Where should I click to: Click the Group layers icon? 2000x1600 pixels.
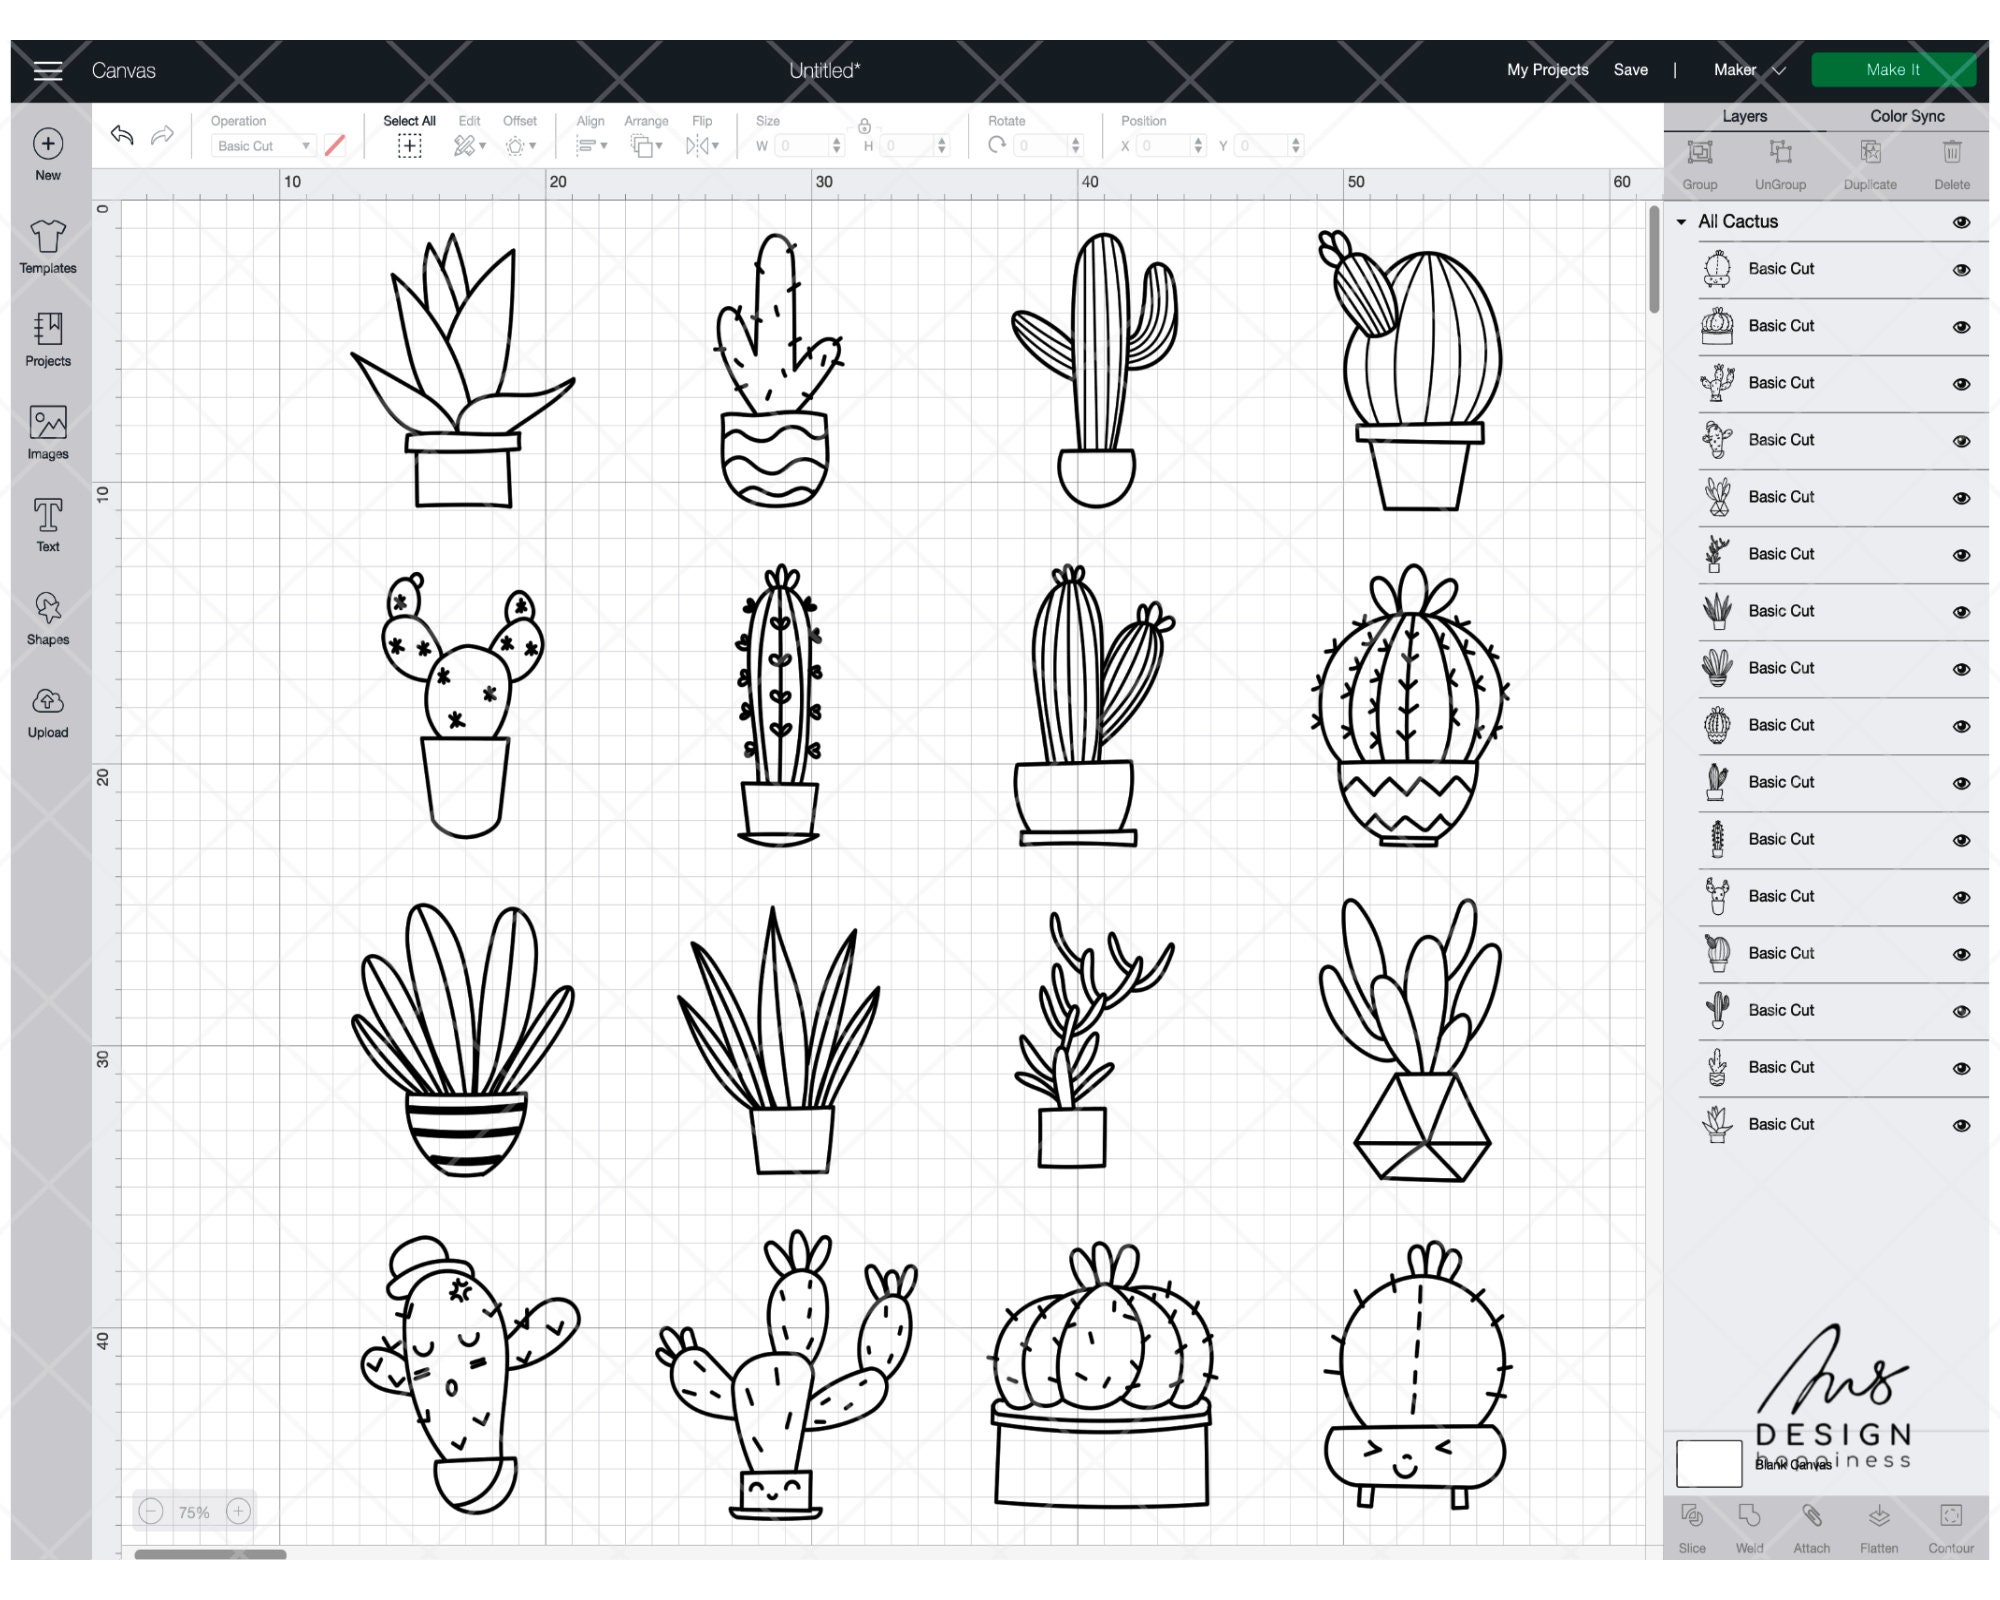1700,152
